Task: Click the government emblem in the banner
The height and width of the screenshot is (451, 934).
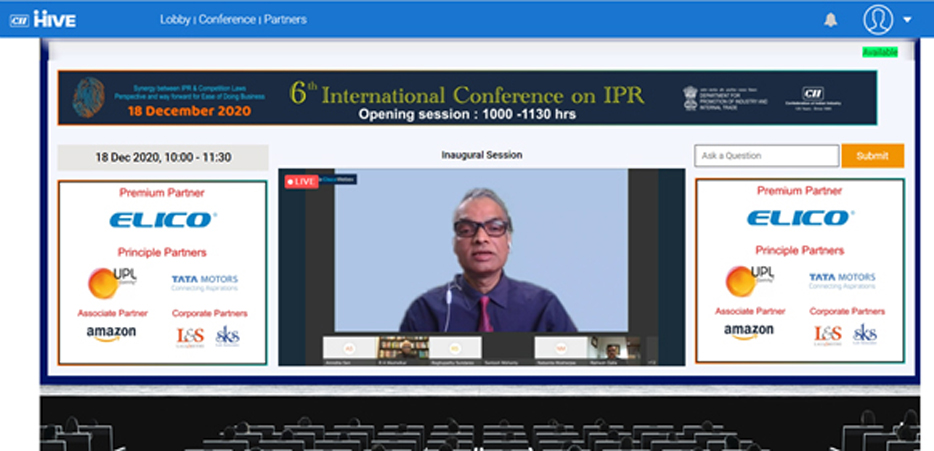Action: 690,98
